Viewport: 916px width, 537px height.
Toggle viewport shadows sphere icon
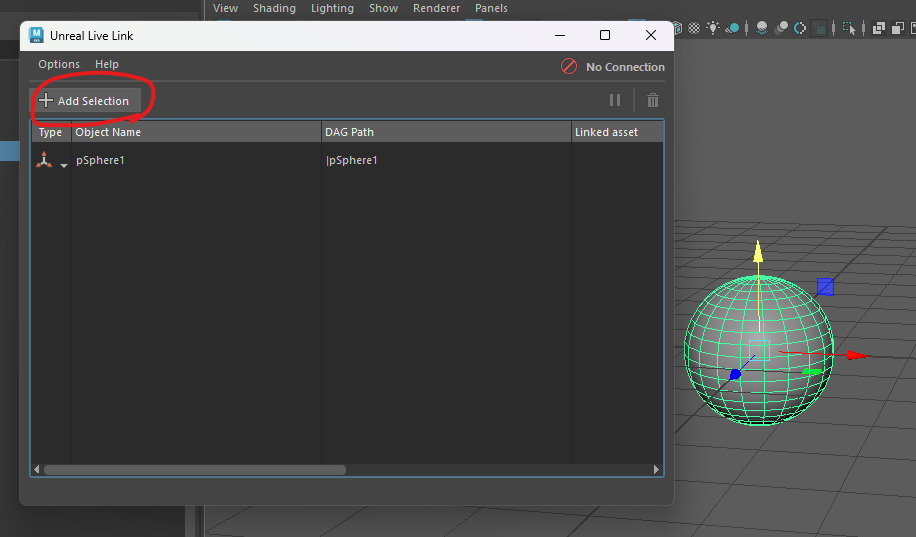733,28
